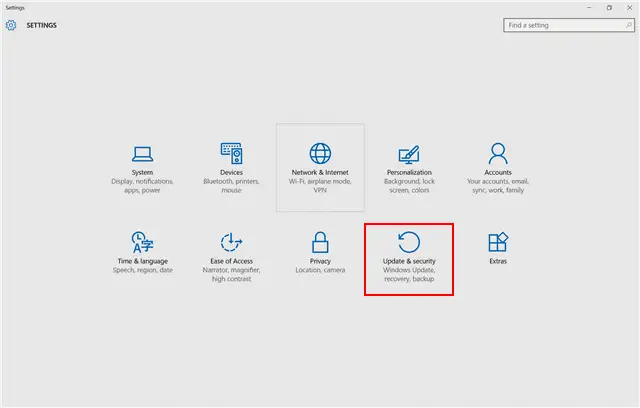Click 'Bluetooth, printers, mouse' description
This screenshot has width=640, height=408.
(x=231, y=186)
